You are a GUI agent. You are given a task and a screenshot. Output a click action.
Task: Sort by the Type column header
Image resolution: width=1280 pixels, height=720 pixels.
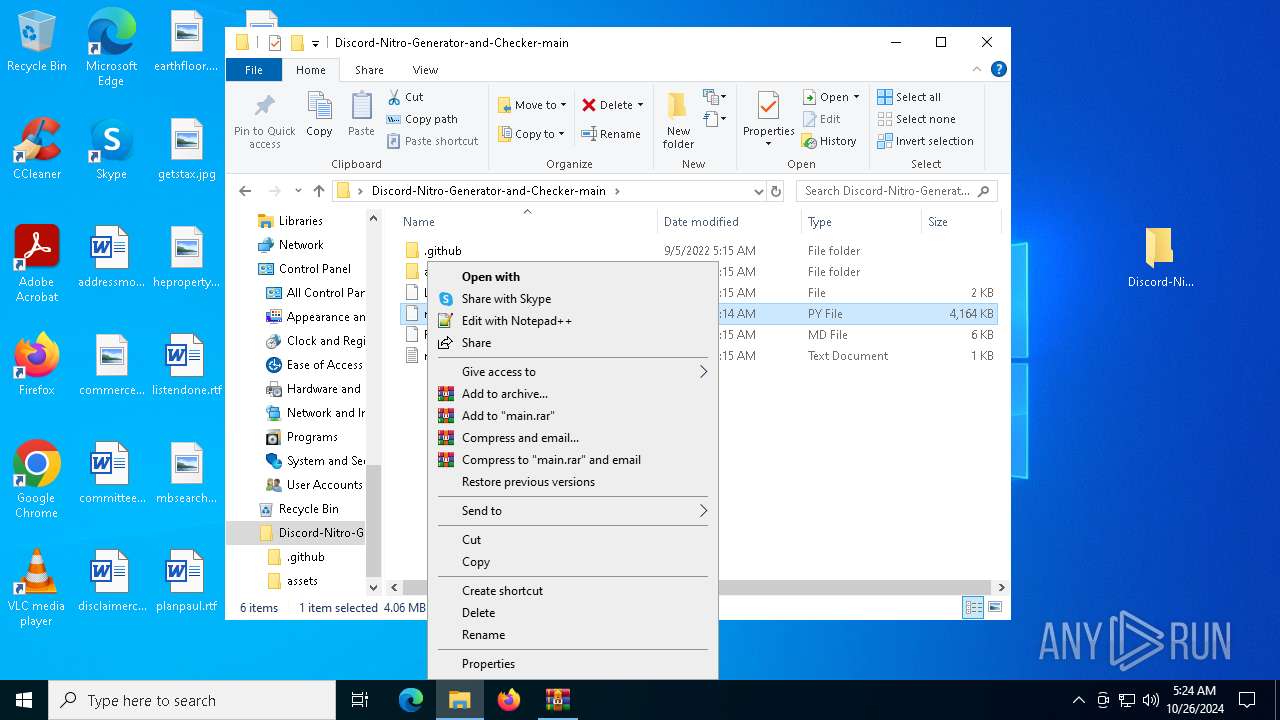(x=862, y=222)
